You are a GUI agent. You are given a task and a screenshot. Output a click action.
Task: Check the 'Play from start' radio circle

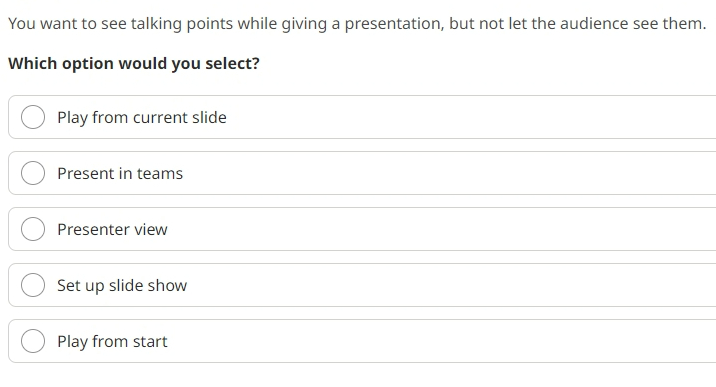(33, 341)
